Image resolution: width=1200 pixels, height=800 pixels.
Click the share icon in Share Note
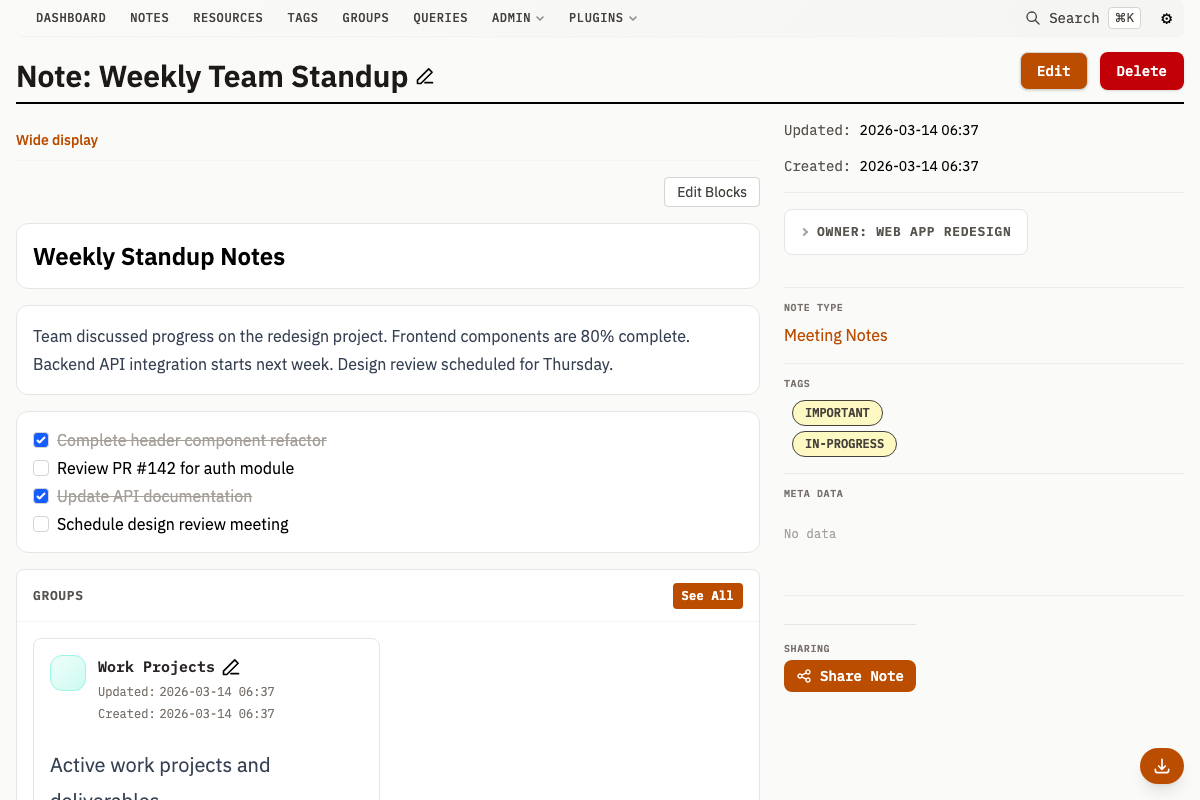pos(803,676)
